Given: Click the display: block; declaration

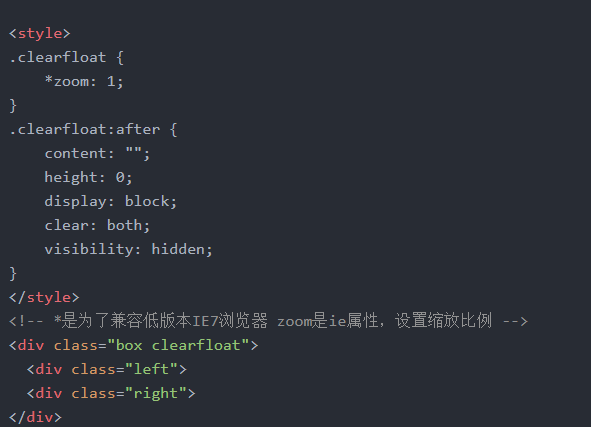Looking at the screenshot, I should [110, 202].
